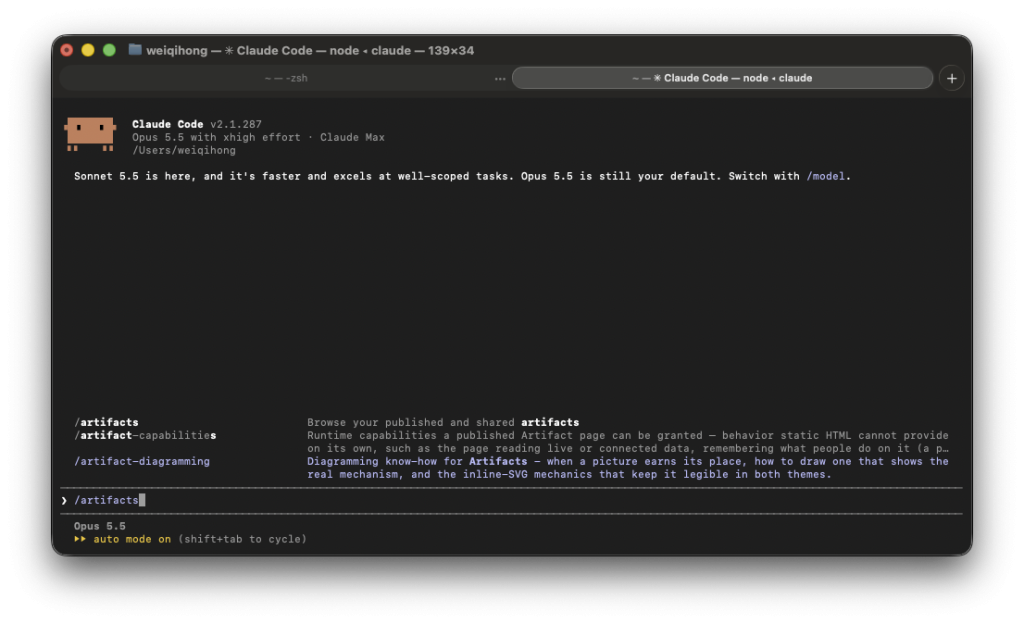Click the version text v2.1.287

[x=236, y=124]
